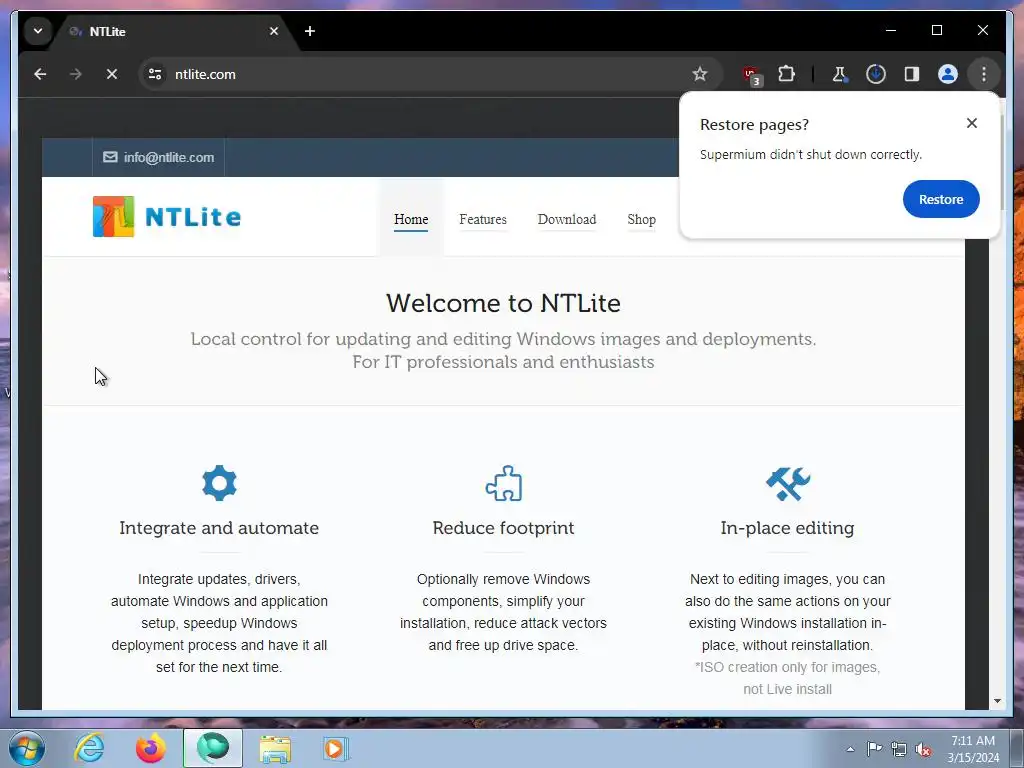
Task: Launch Internet Explorer from taskbar
Action: tap(89, 748)
